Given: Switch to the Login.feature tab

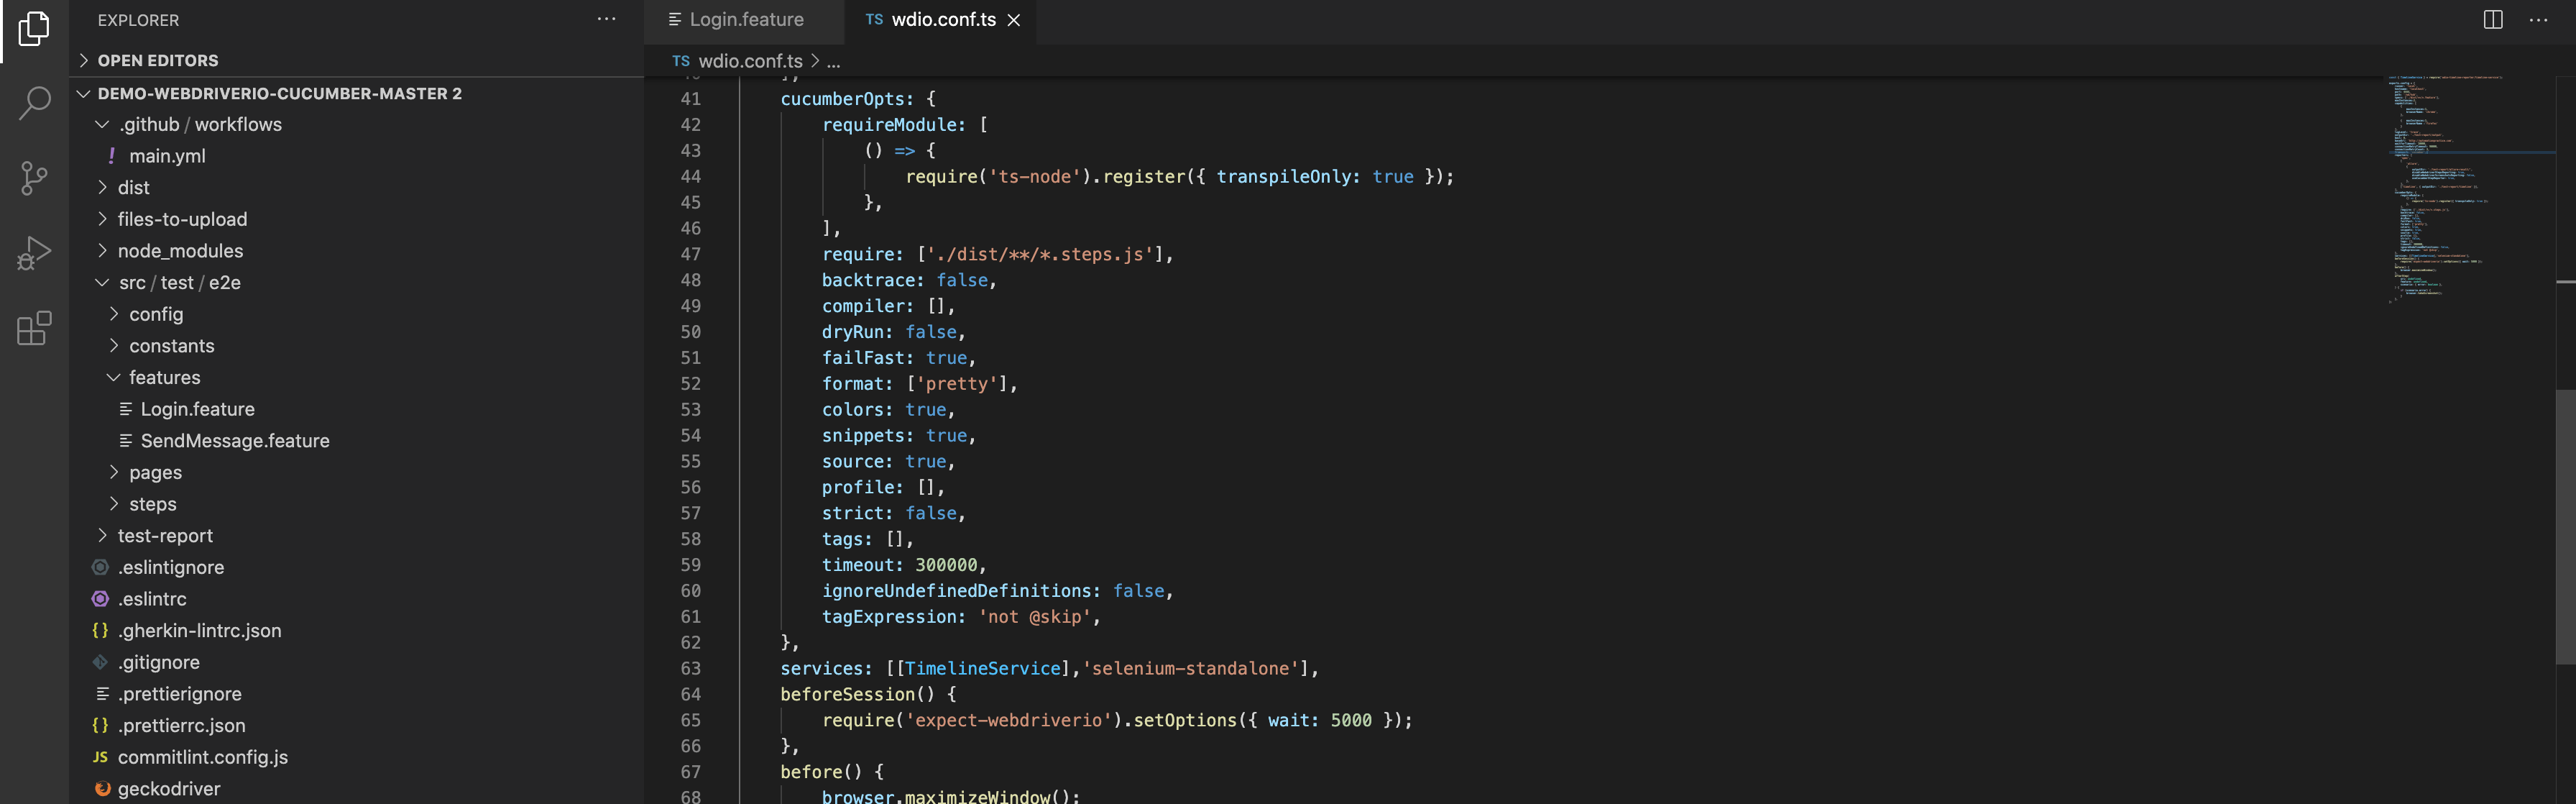Looking at the screenshot, I should 744,20.
